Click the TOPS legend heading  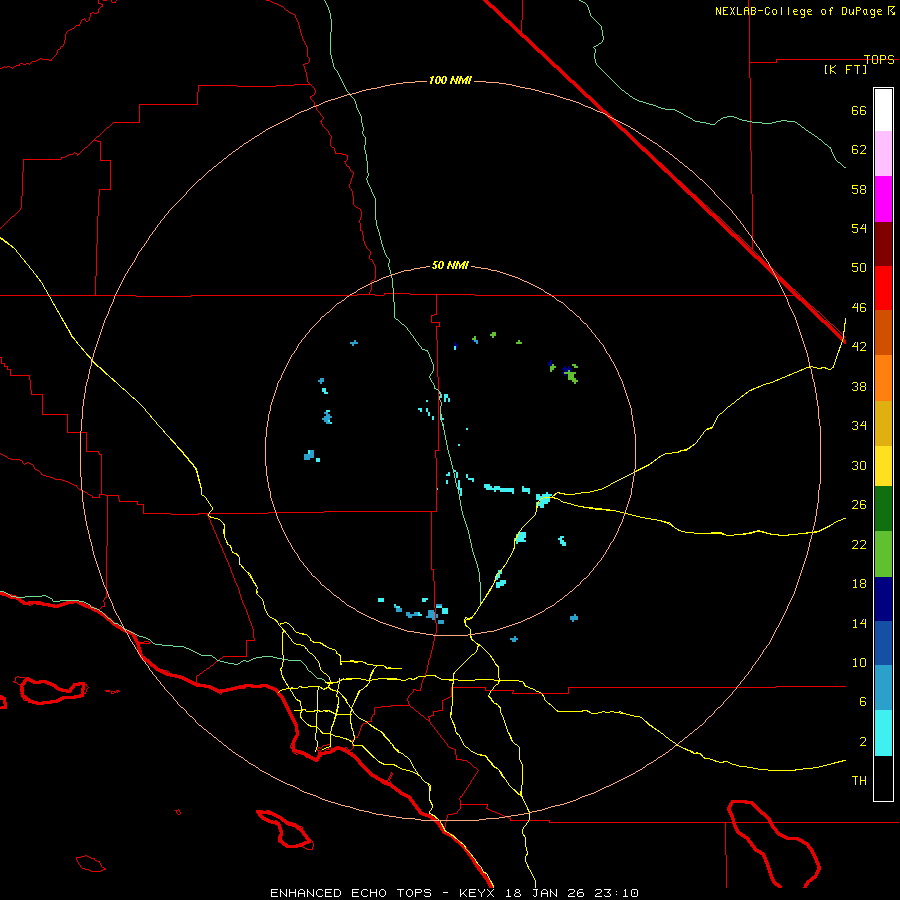pos(879,60)
